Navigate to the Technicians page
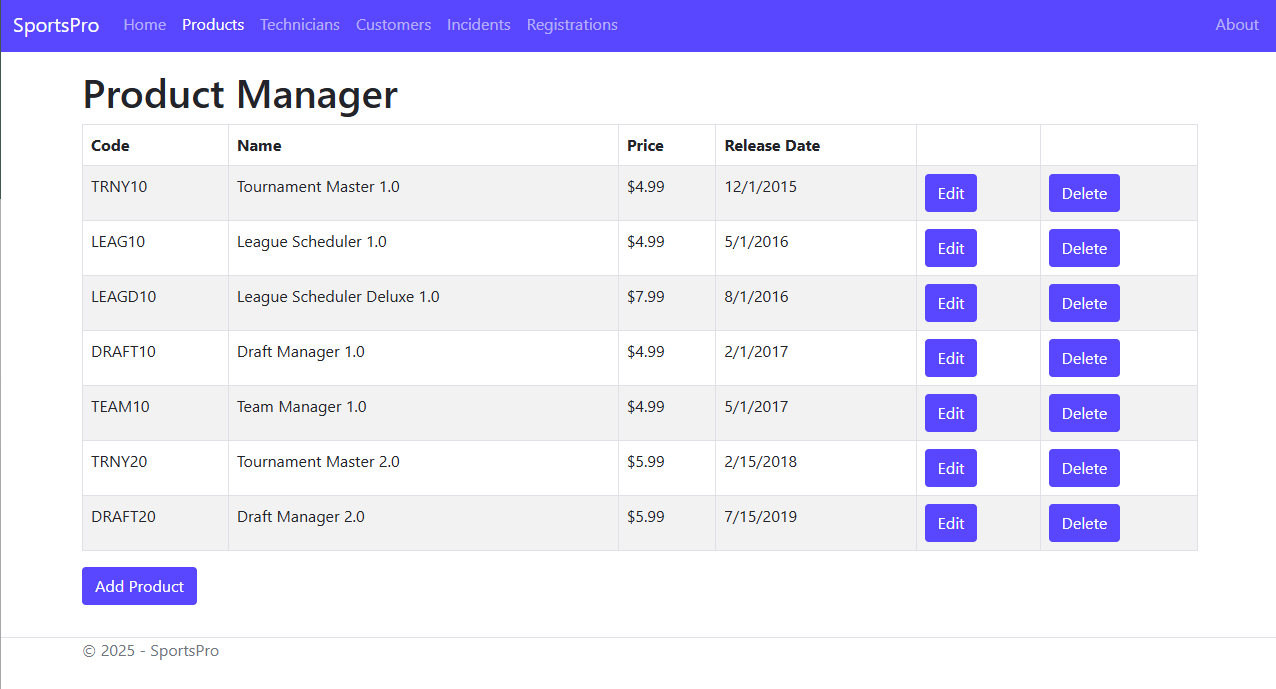1276x689 pixels. point(300,25)
